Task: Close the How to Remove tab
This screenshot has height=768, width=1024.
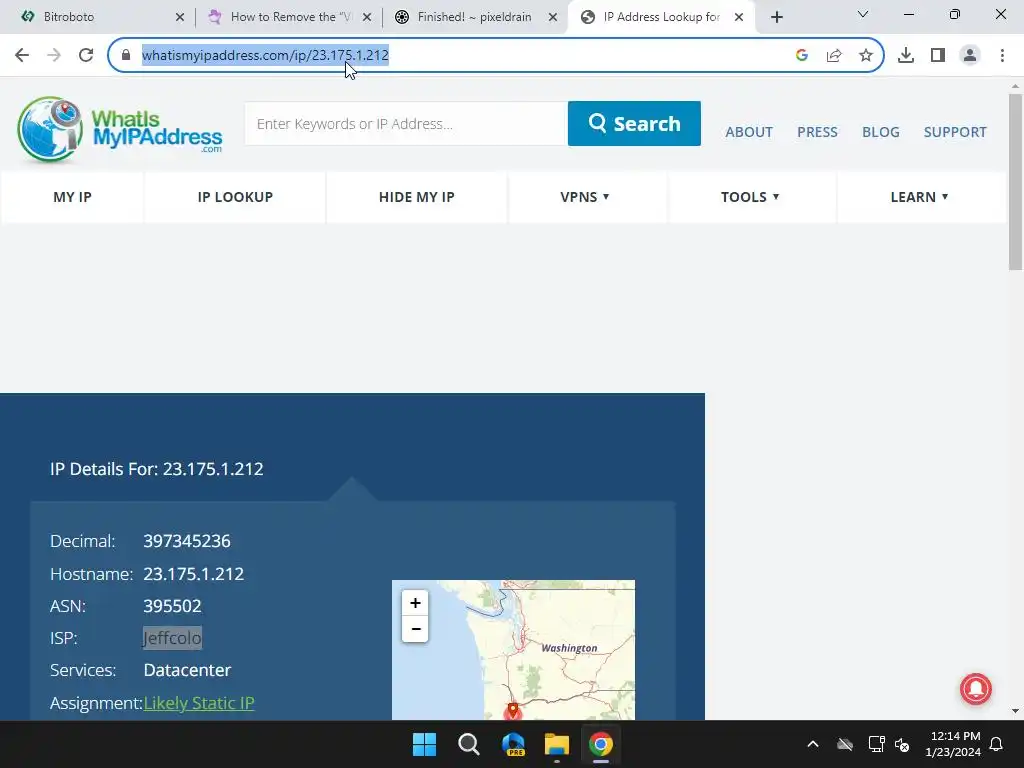Action: pos(367,17)
